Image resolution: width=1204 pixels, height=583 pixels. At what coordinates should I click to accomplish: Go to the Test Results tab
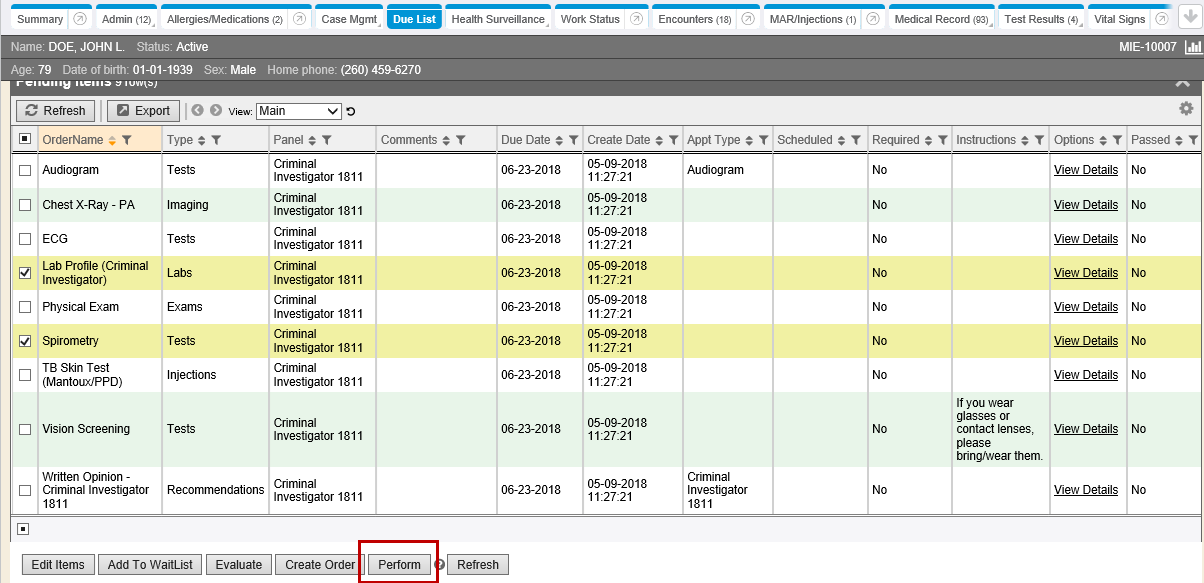1041,19
